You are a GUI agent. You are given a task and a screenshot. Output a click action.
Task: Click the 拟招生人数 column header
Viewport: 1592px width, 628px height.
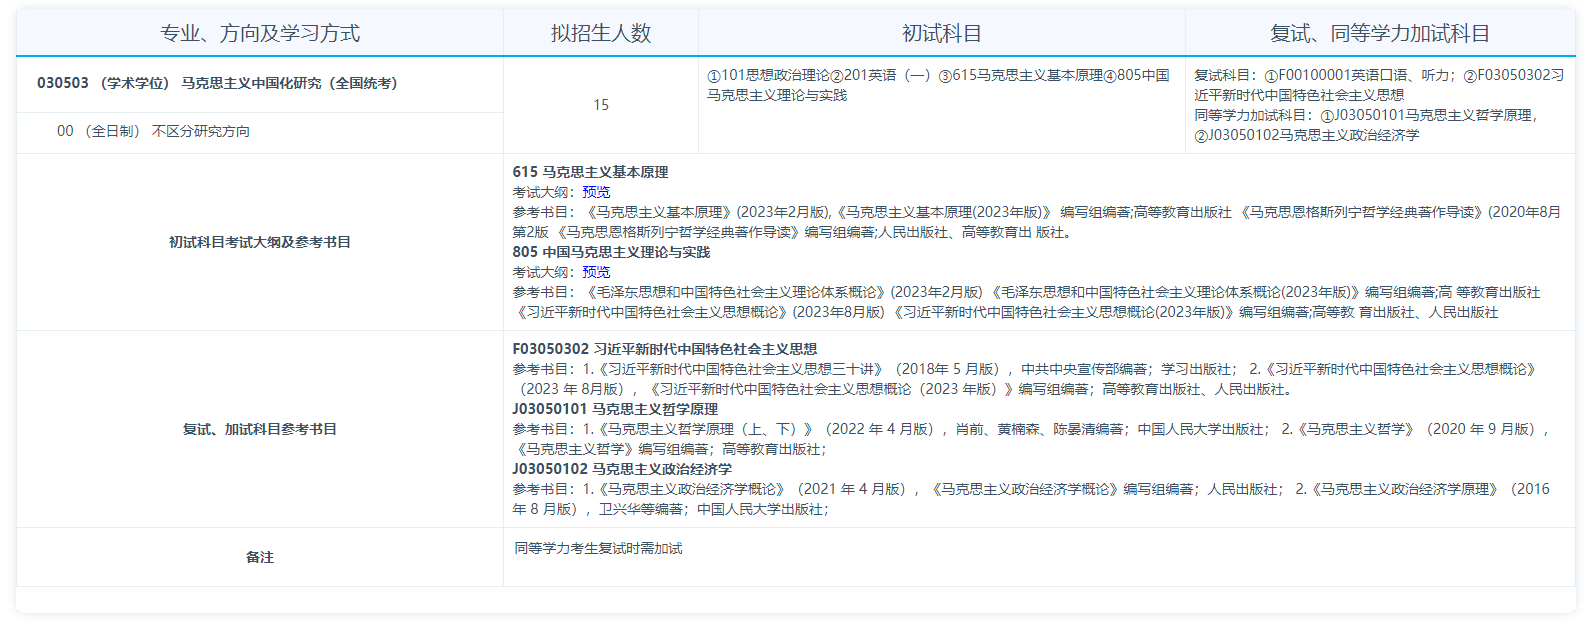[x=601, y=33]
